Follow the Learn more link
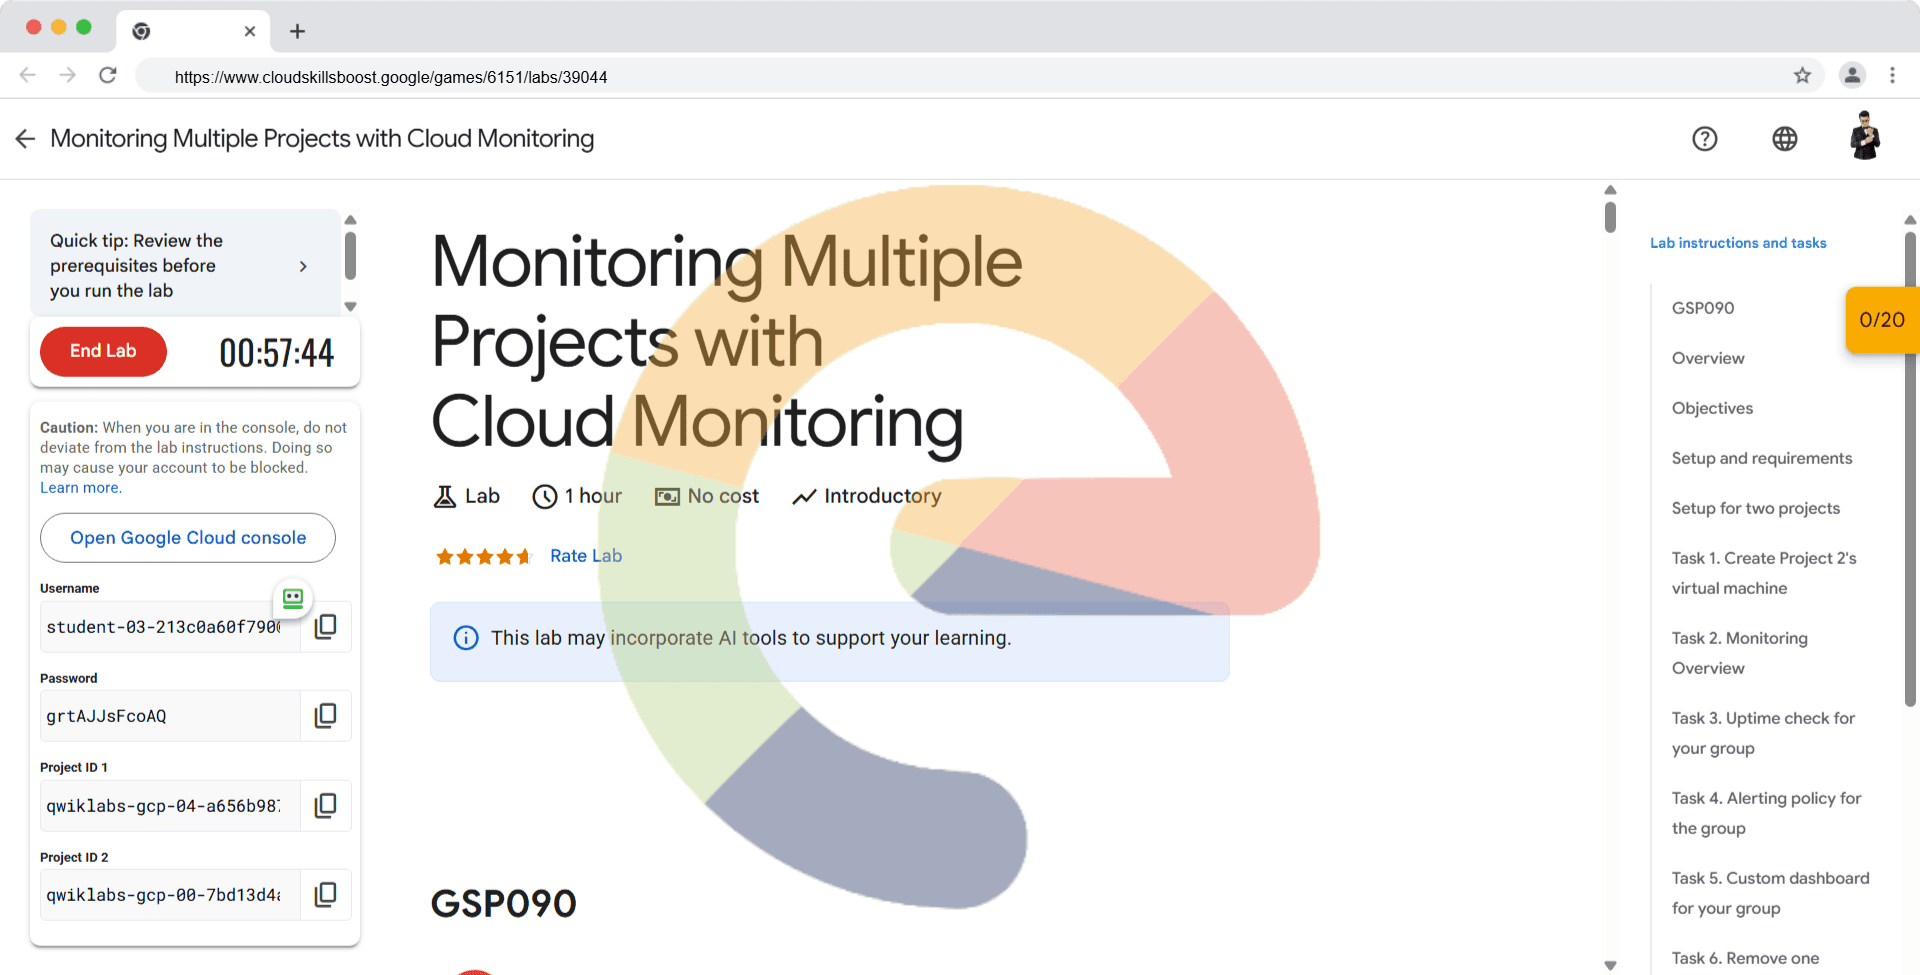Screen dimensions: 1920x975 [x=80, y=488]
